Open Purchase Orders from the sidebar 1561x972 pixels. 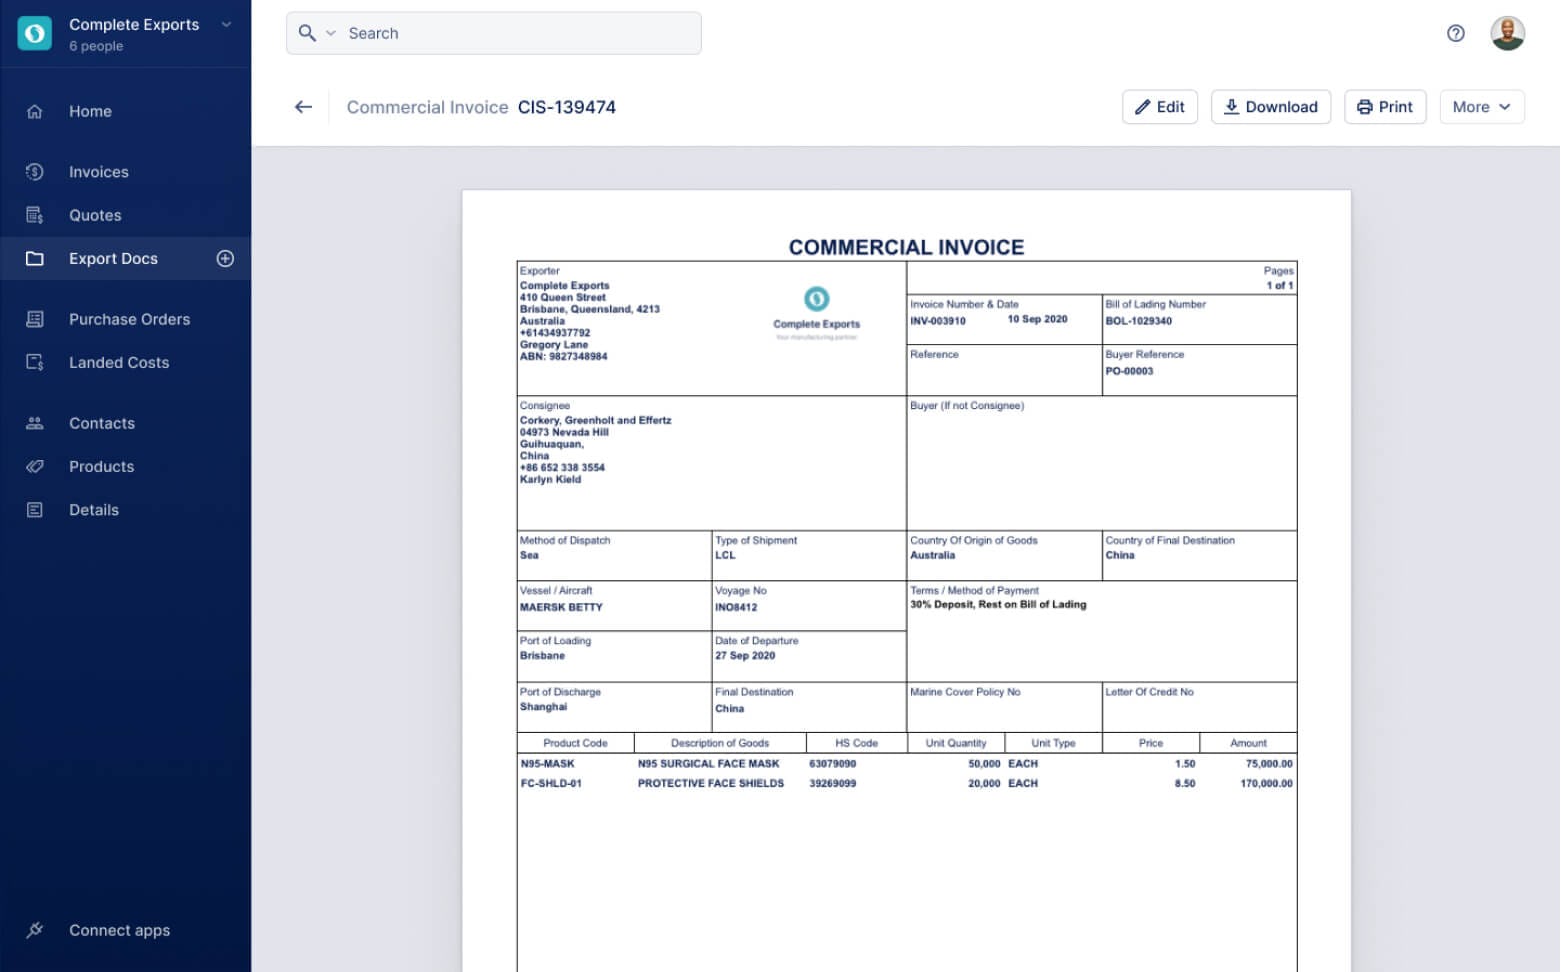click(129, 319)
